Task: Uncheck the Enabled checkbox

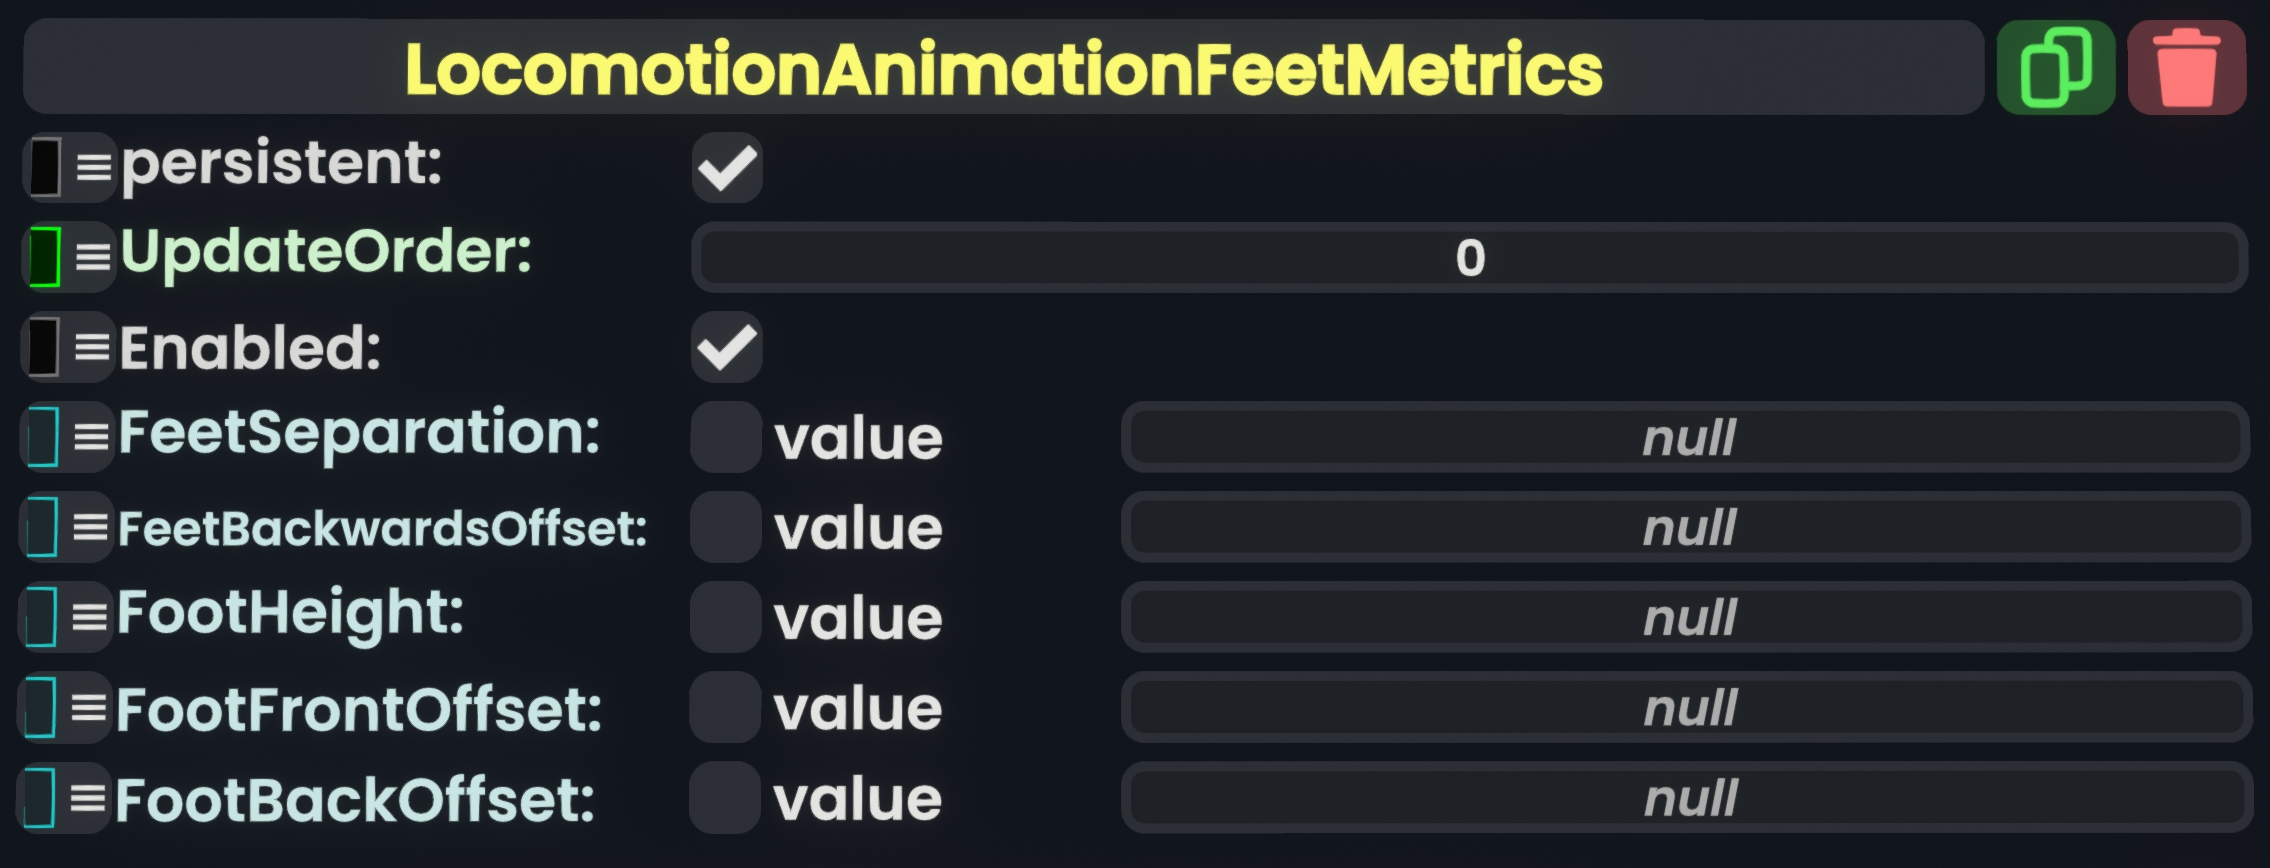Action: (x=727, y=347)
